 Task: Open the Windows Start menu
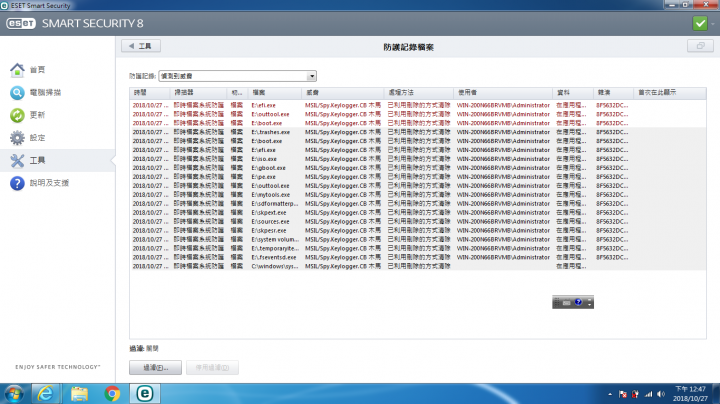point(14,394)
